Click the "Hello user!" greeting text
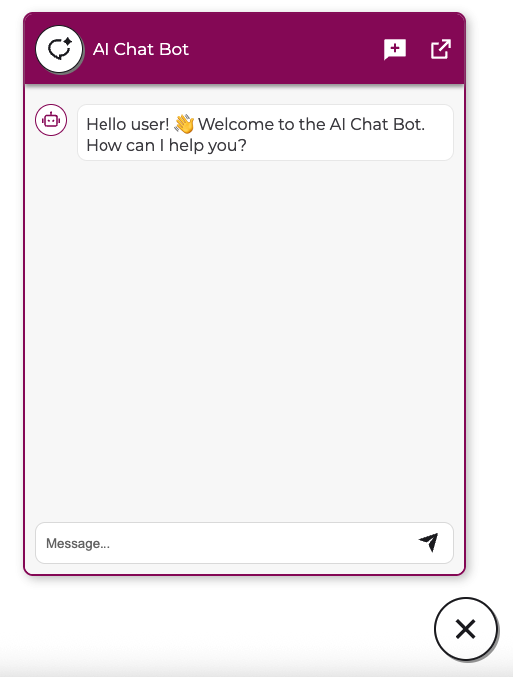513x677 pixels. point(128,124)
